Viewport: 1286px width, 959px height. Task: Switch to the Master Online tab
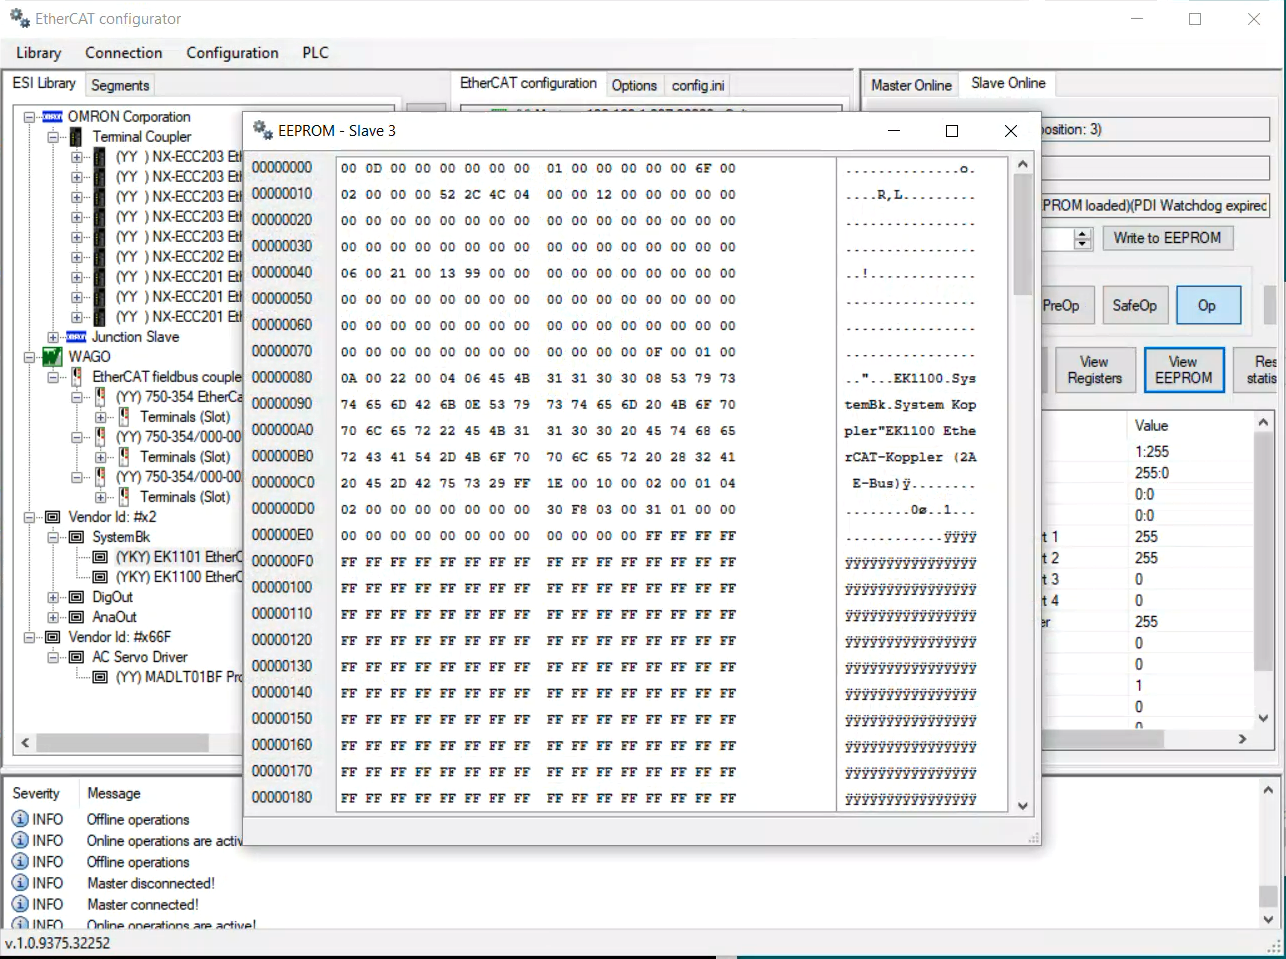(910, 85)
